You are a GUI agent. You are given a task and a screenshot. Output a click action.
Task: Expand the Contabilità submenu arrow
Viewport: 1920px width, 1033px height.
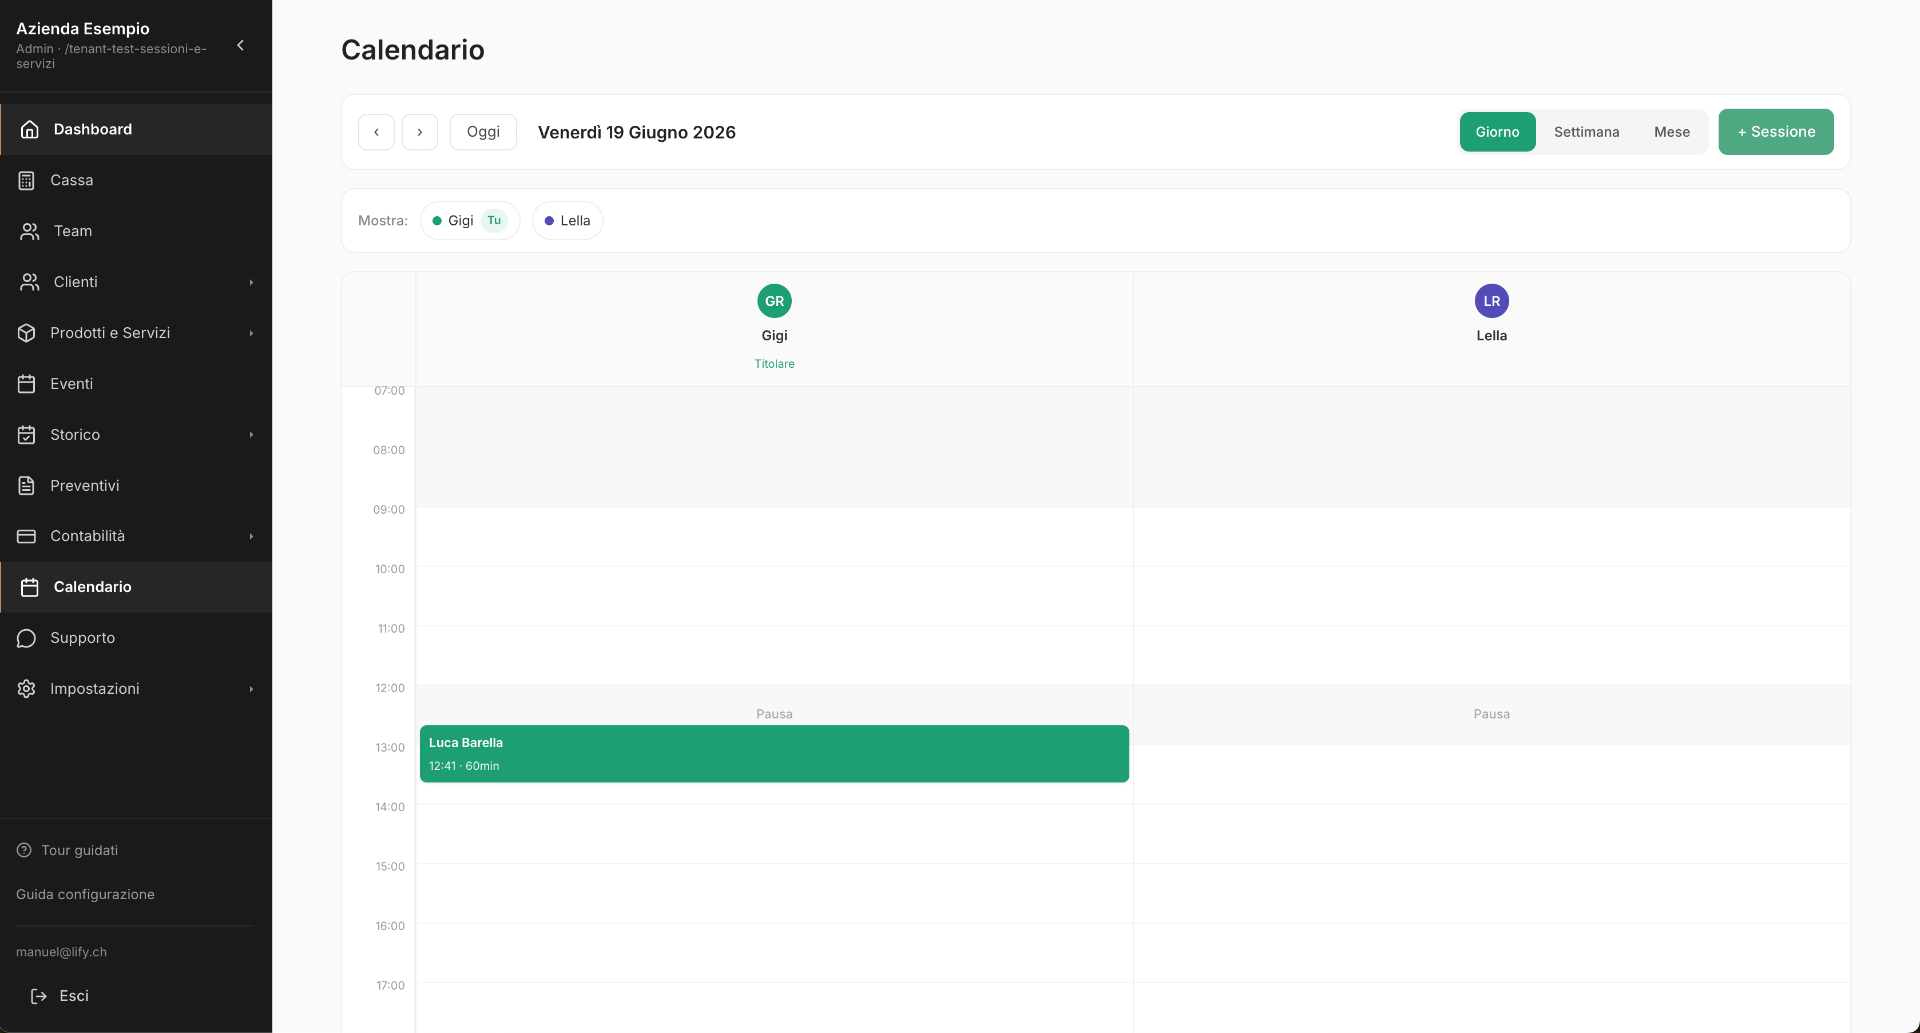point(251,536)
